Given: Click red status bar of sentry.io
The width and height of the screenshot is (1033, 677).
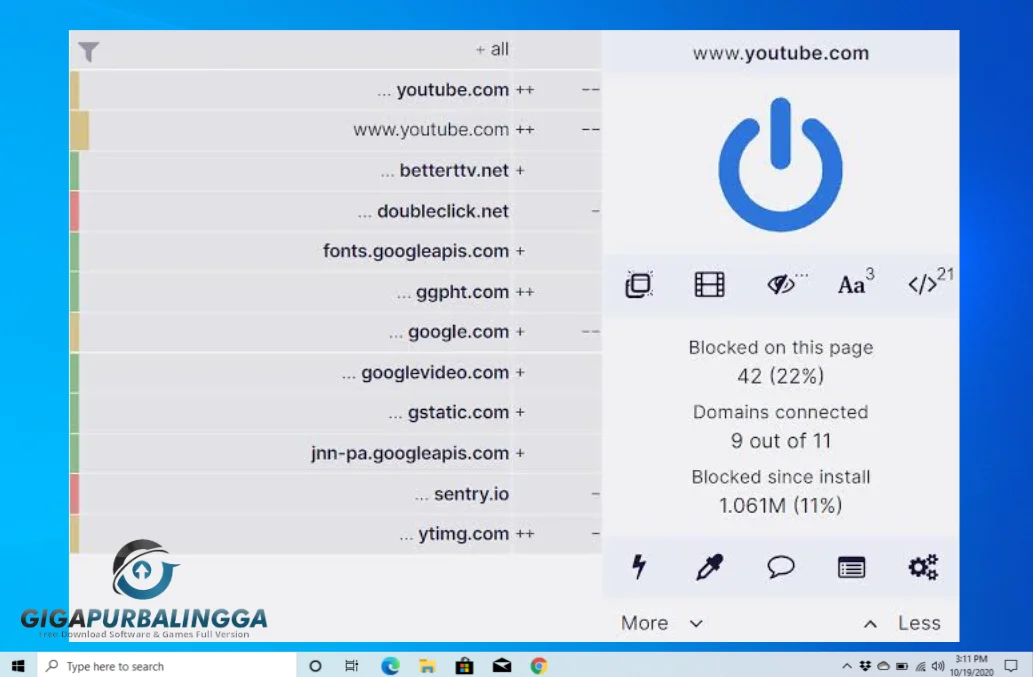Looking at the screenshot, I should point(75,494).
